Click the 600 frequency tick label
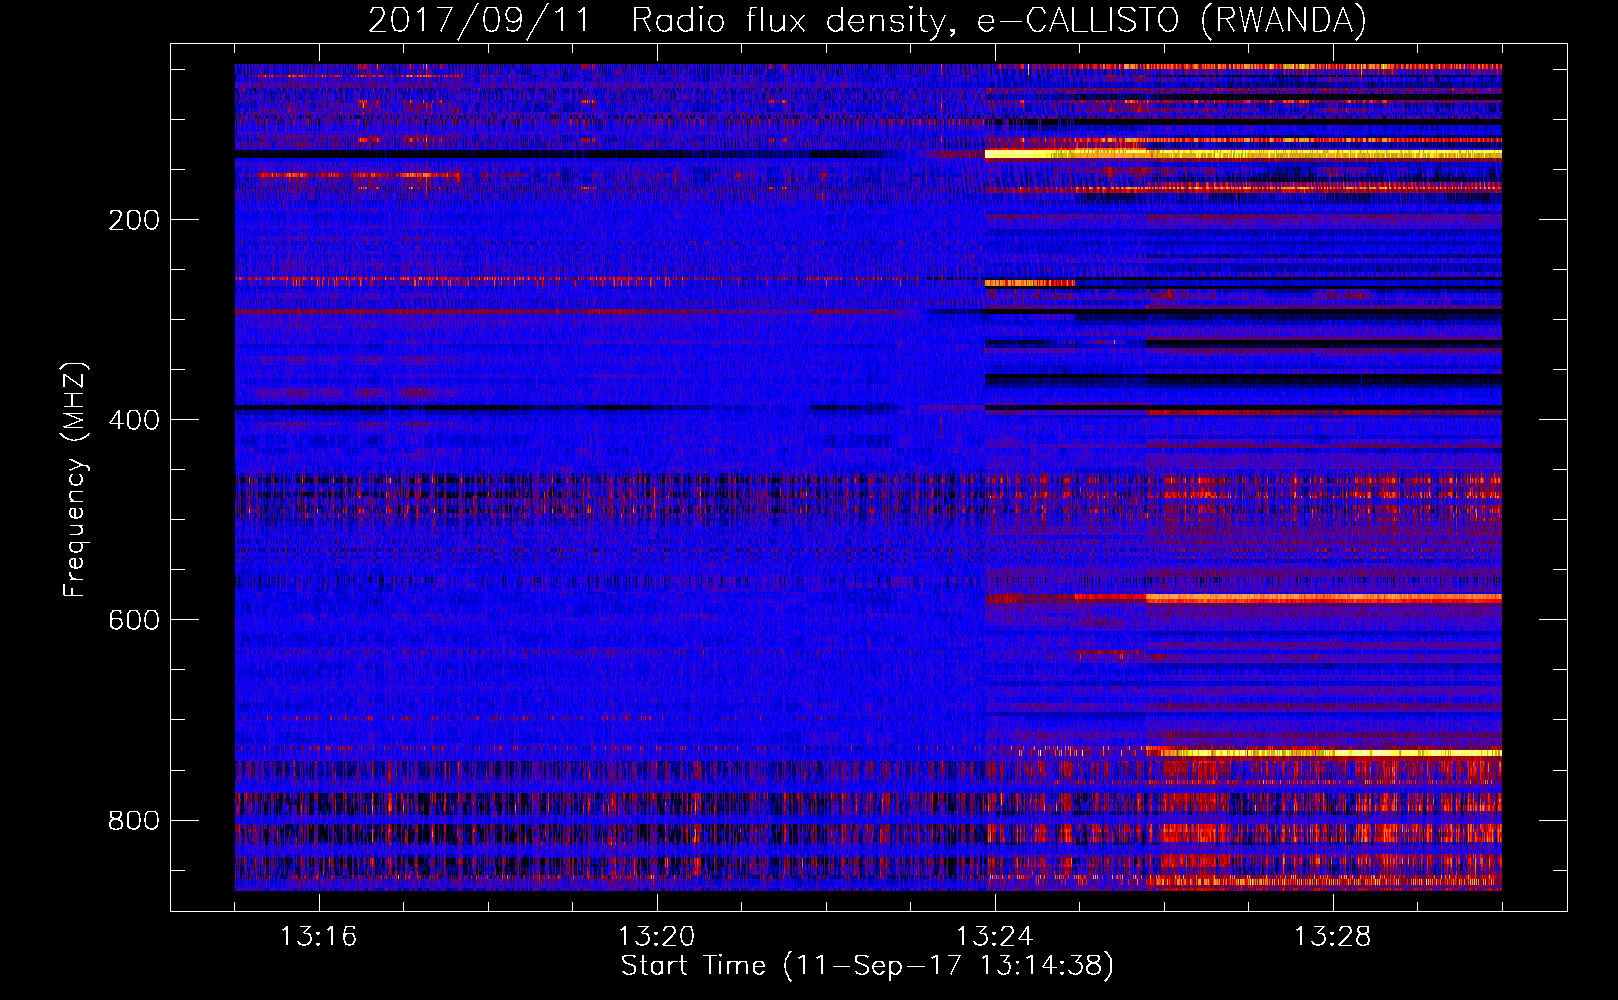 [x=134, y=620]
